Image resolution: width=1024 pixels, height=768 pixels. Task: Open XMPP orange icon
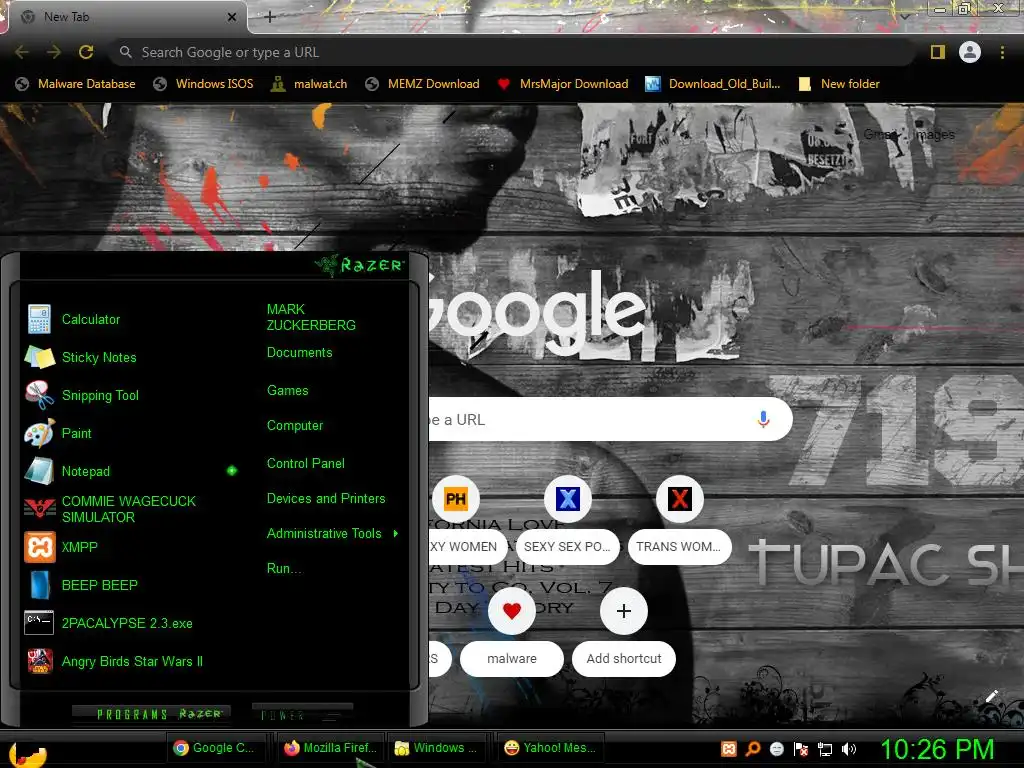point(39,547)
